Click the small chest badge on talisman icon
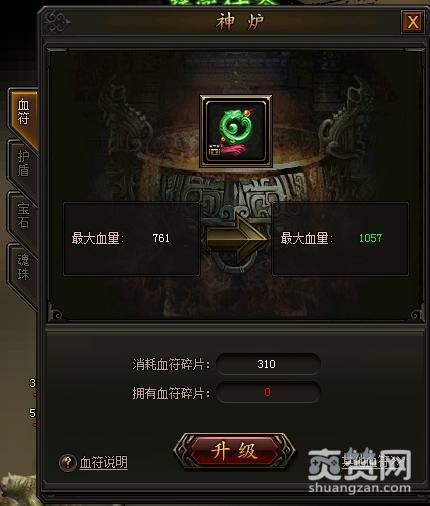430x506 pixels. [x=214, y=151]
